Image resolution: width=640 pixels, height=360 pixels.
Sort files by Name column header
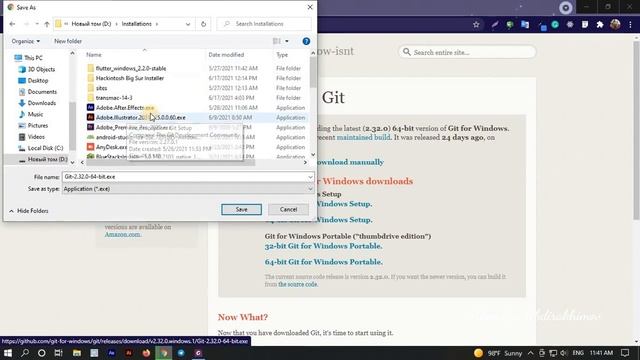(x=94, y=55)
